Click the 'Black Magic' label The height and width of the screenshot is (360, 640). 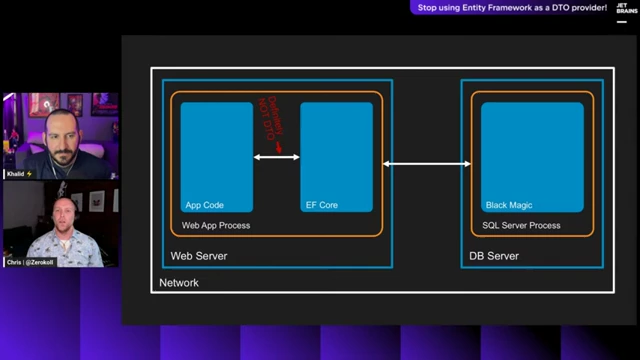pos(509,205)
